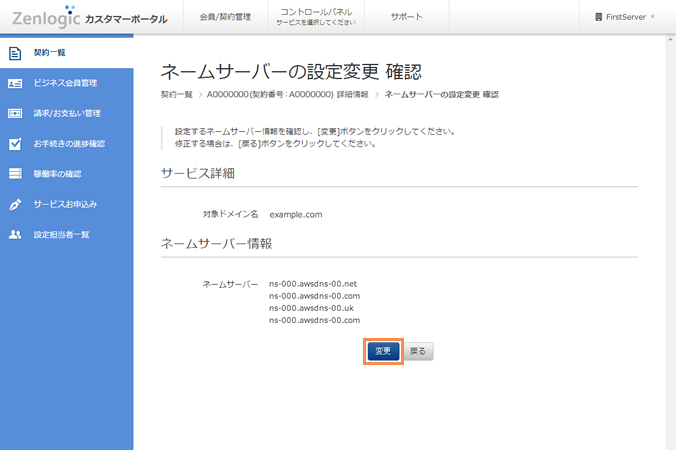Click the 請求/お支払い管理 billing icon
Image resolution: width=676 pixels, height=450 pixels.
(15, 113)
